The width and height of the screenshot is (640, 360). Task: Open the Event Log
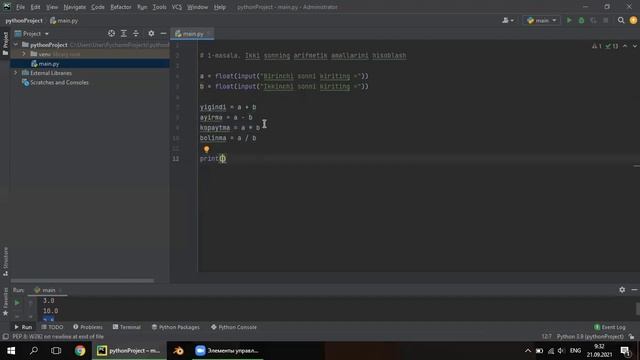(610, 327)
